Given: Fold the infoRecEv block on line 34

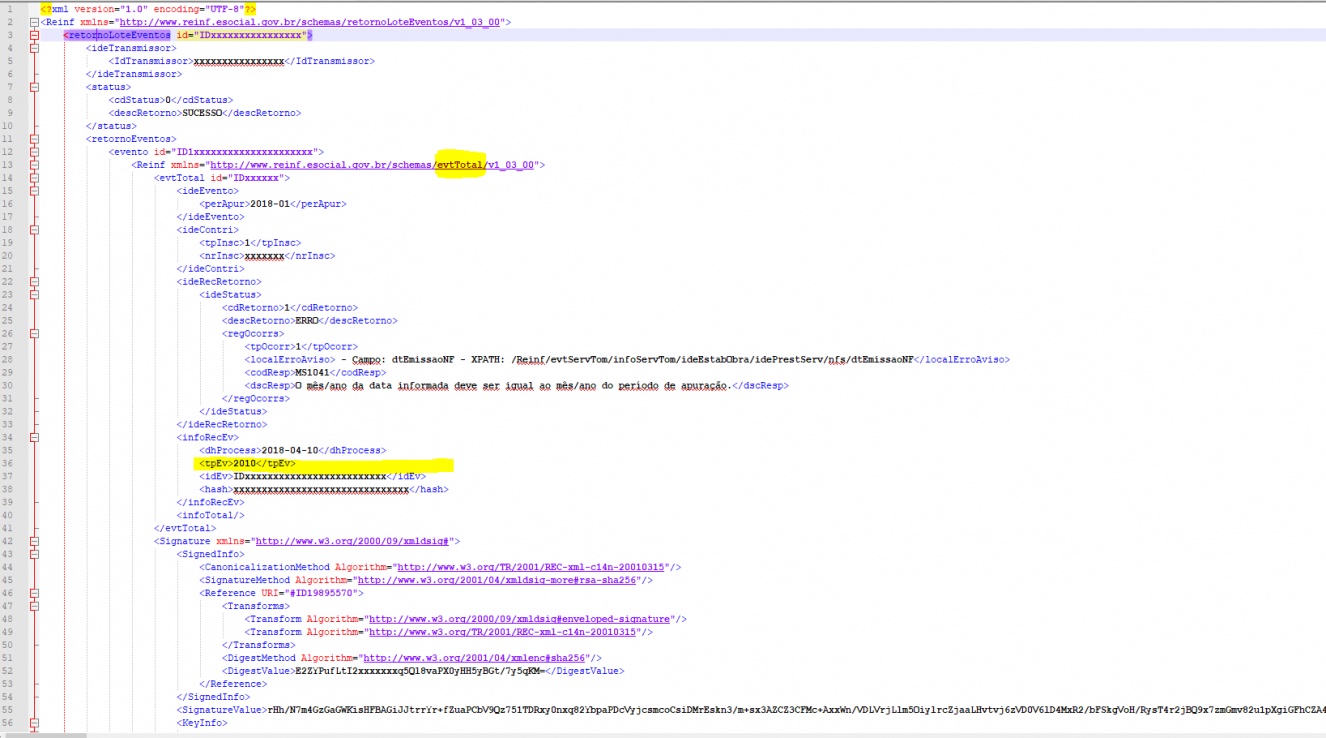Looking at the screenshot, I should pyautogui.click(x=35, y=437).
